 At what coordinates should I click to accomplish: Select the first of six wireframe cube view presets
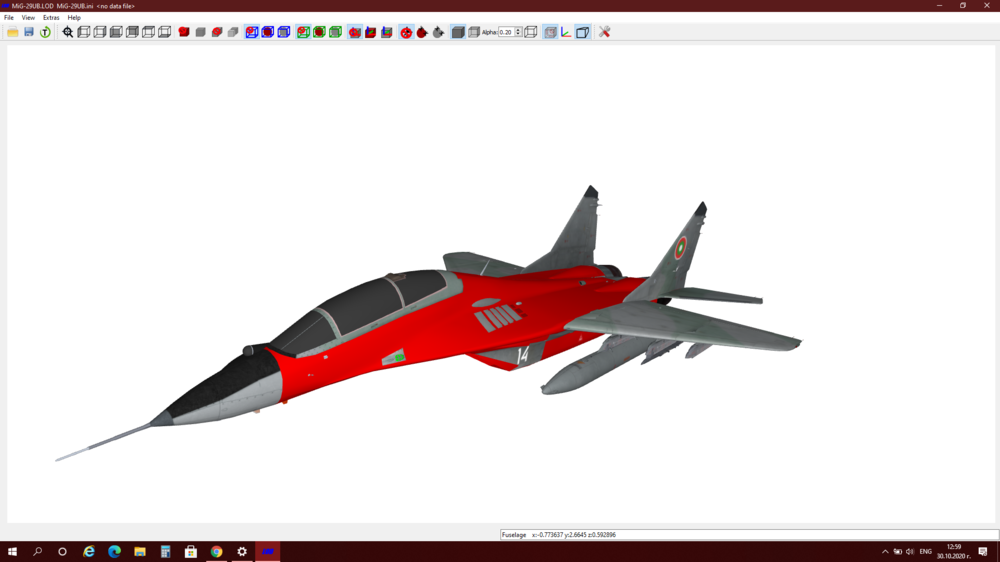coord(84,32)
